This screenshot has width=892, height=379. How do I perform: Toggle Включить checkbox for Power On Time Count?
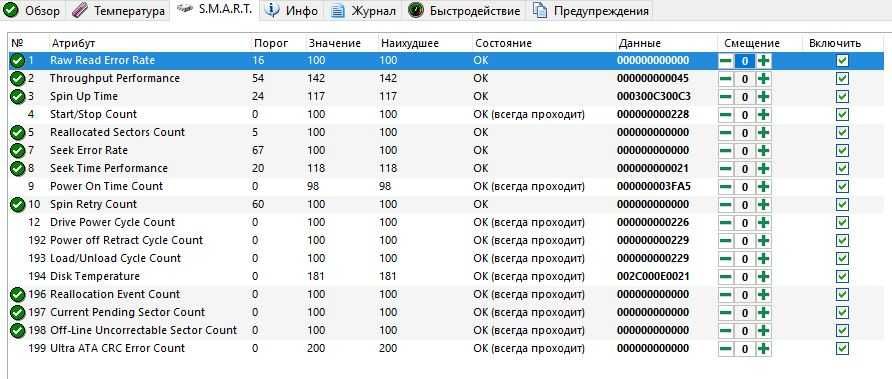(x=843, y=187)
